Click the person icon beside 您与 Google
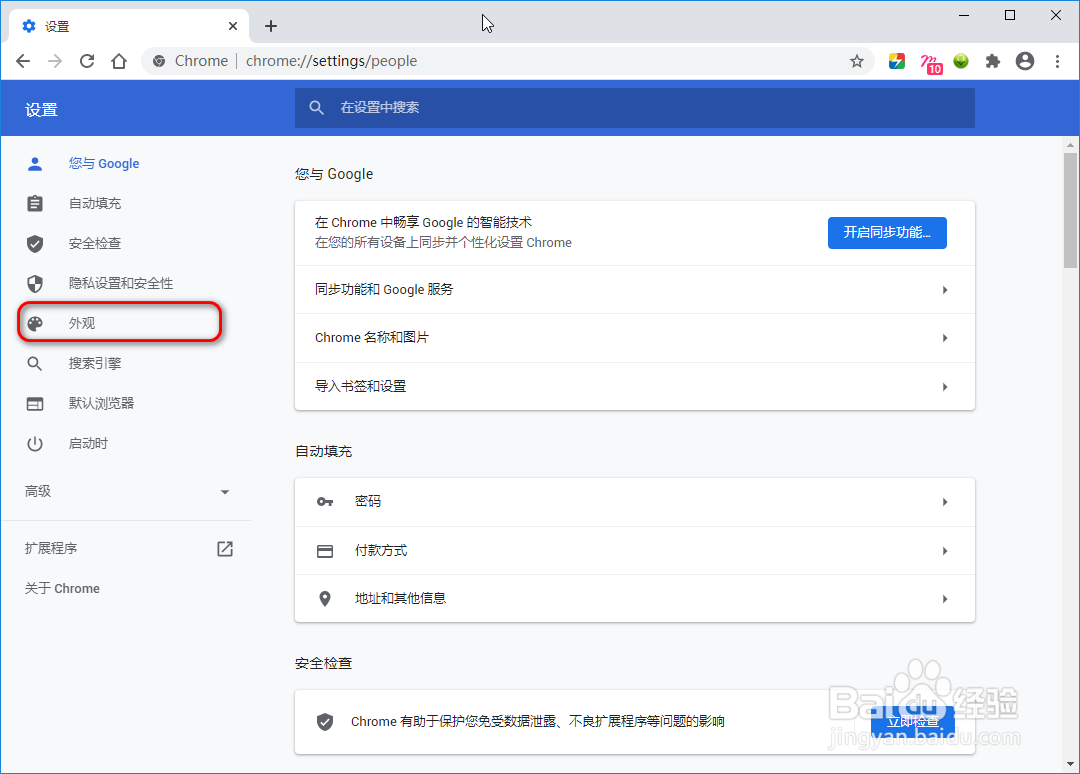This screenshot has height=774, width=1080. pos(35,164)
